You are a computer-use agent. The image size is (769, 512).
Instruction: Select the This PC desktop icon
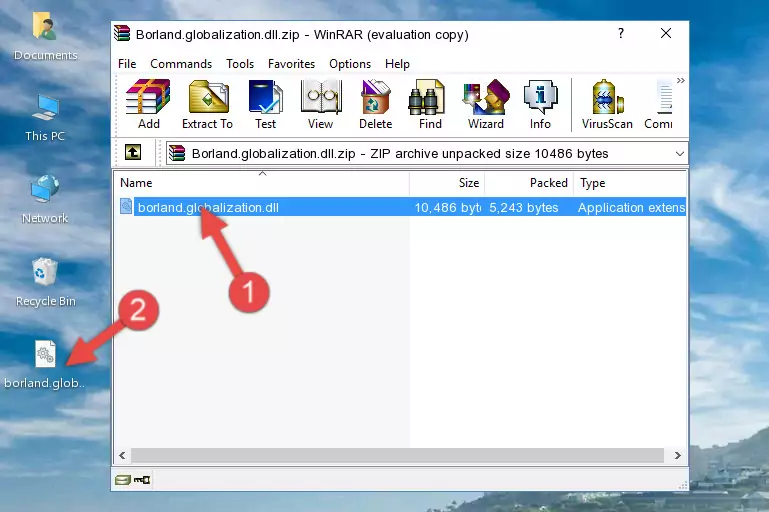pyautogui.click(x=45, y=119)
